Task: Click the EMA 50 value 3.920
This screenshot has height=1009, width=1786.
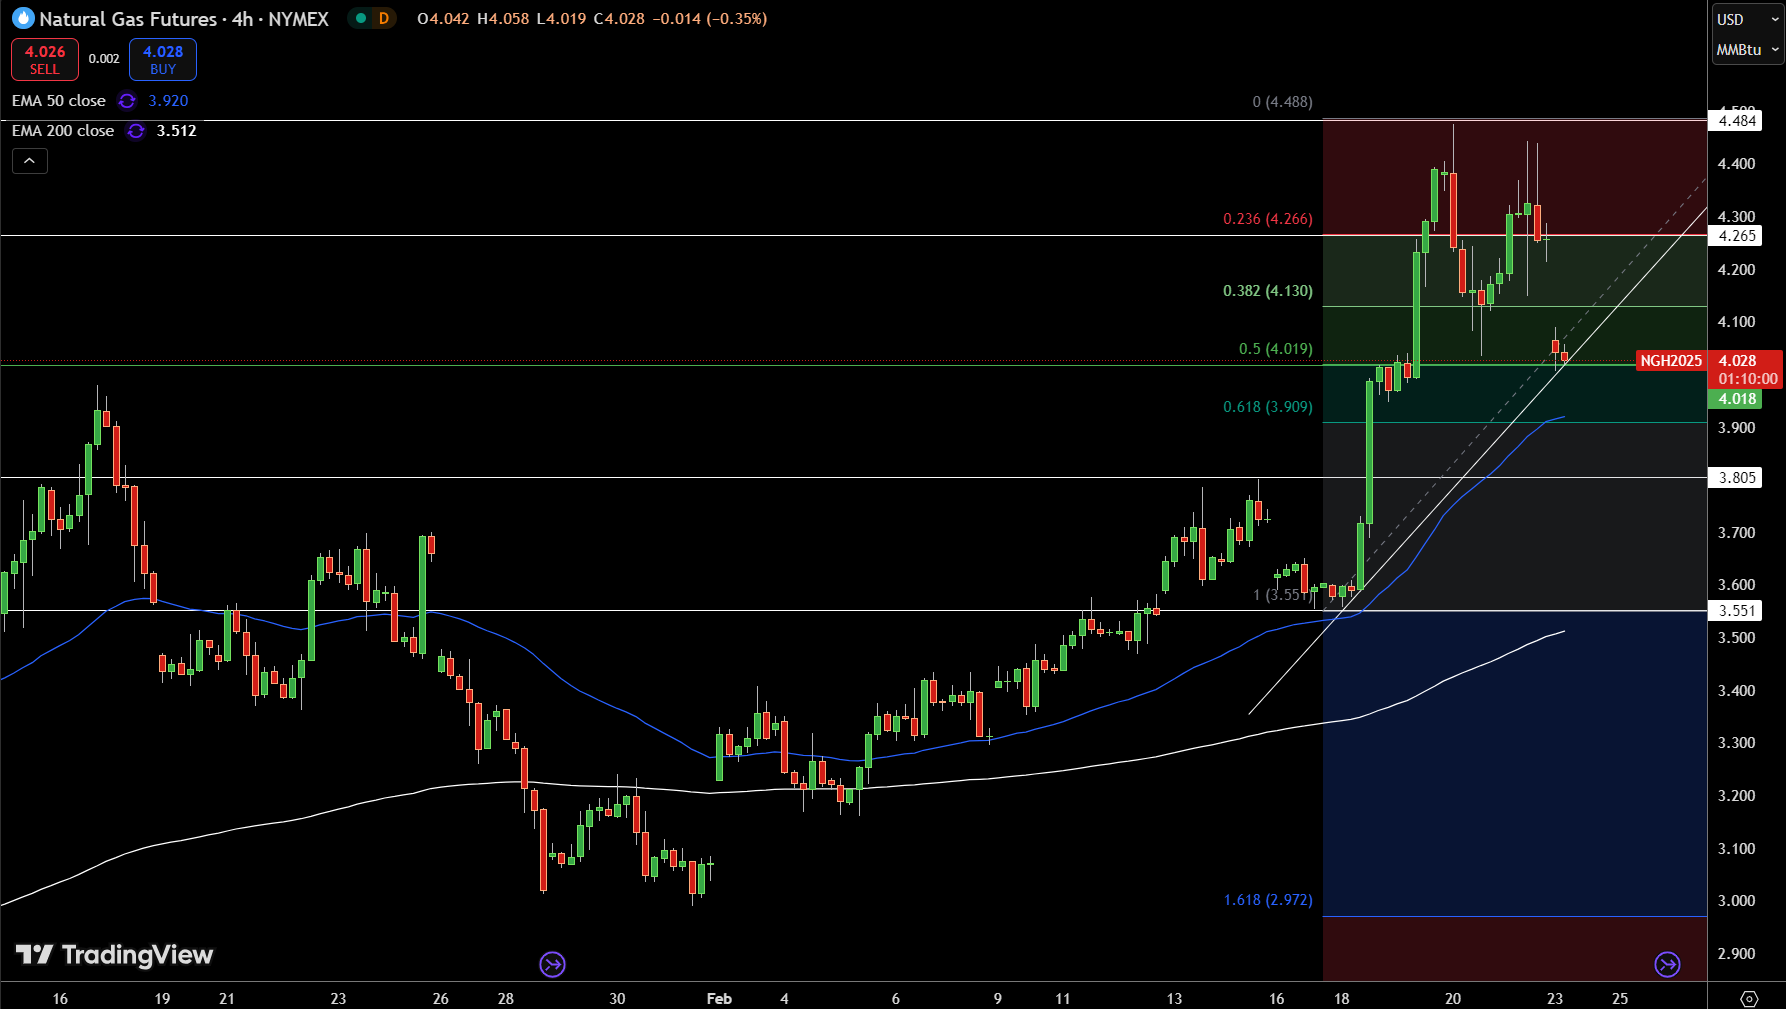Action: [x=168, y=101]
